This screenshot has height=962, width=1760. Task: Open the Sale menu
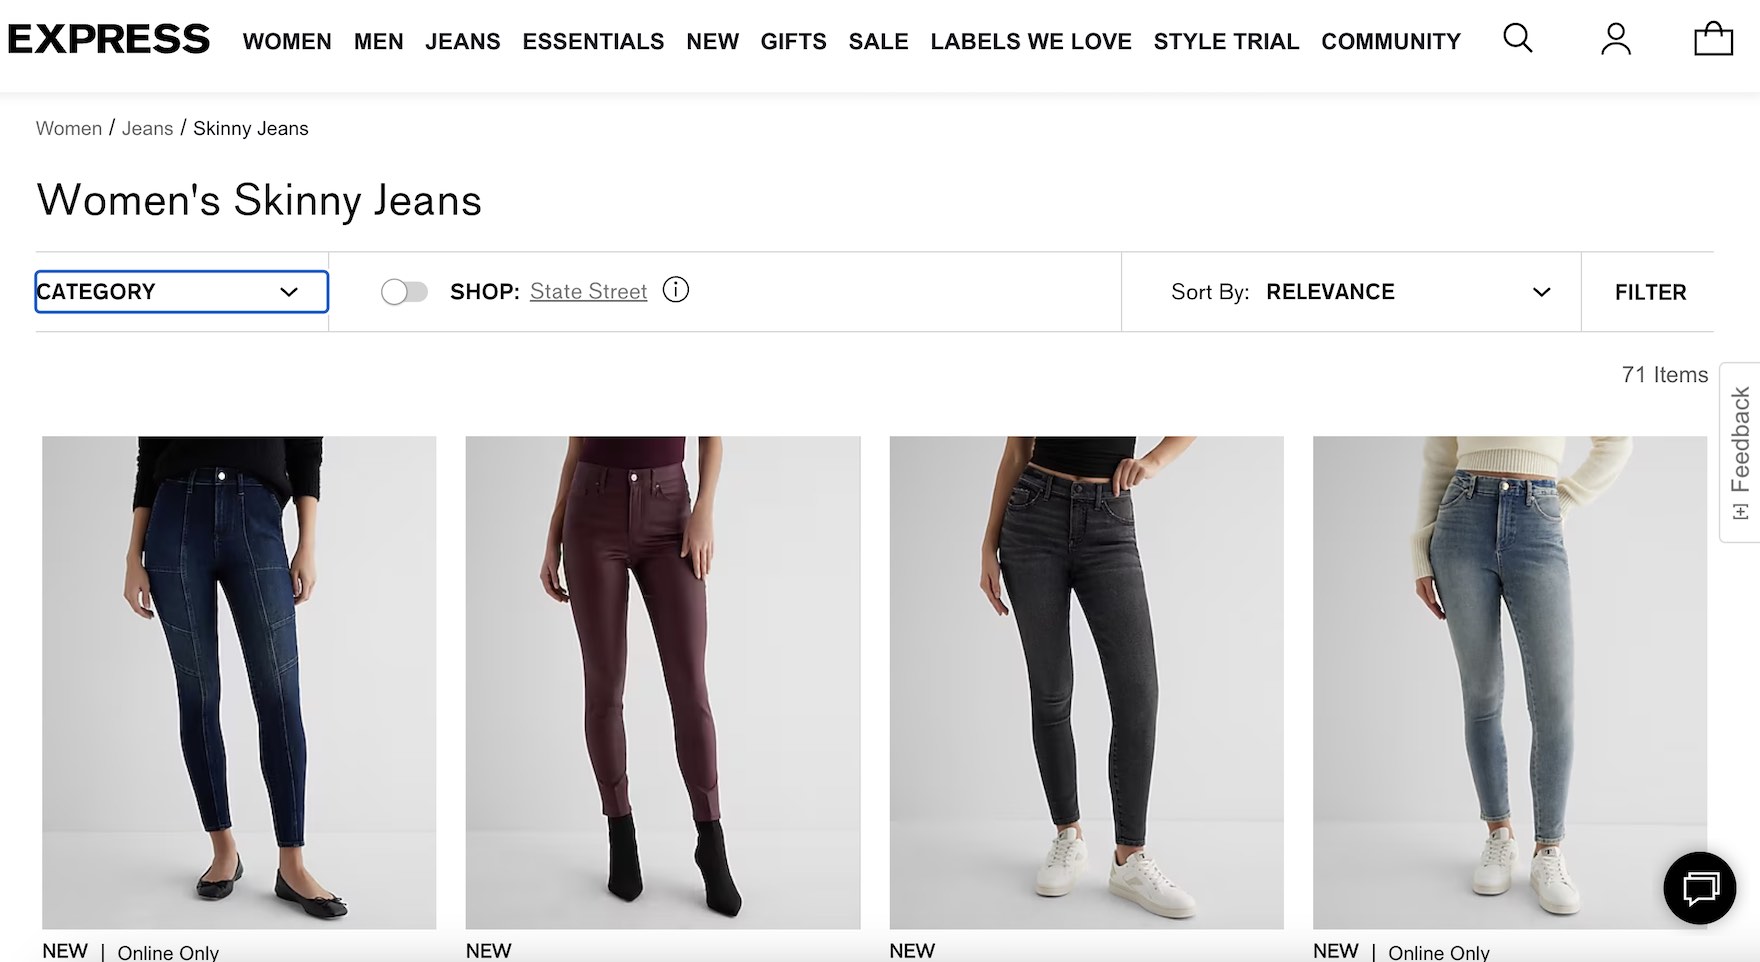point(878,41)
